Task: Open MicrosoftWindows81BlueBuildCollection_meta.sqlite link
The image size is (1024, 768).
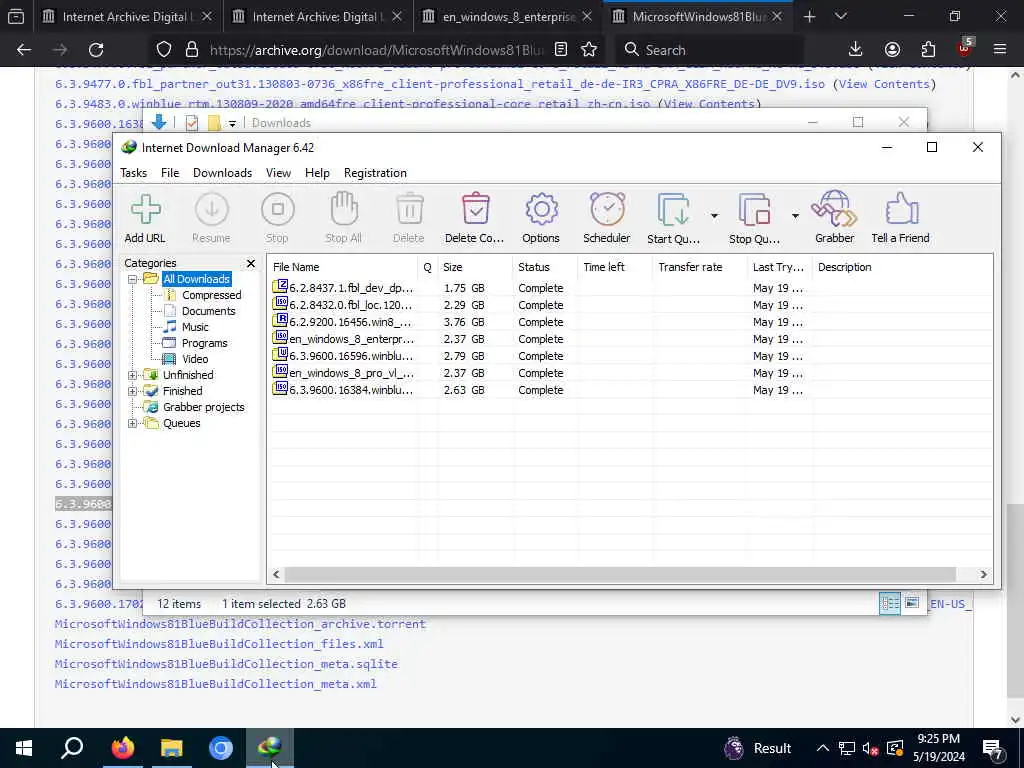Action: tap(226, 664)
